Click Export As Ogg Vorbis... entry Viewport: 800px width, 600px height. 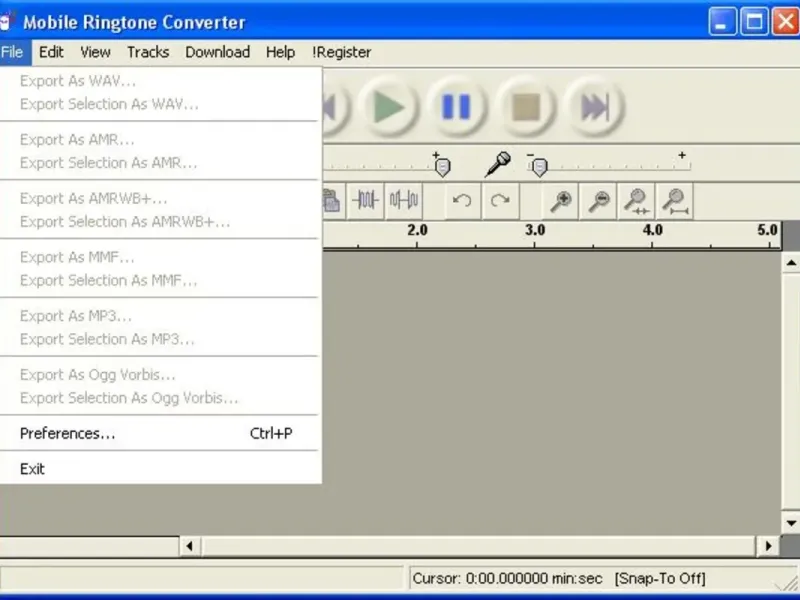[x=160, y=374]
